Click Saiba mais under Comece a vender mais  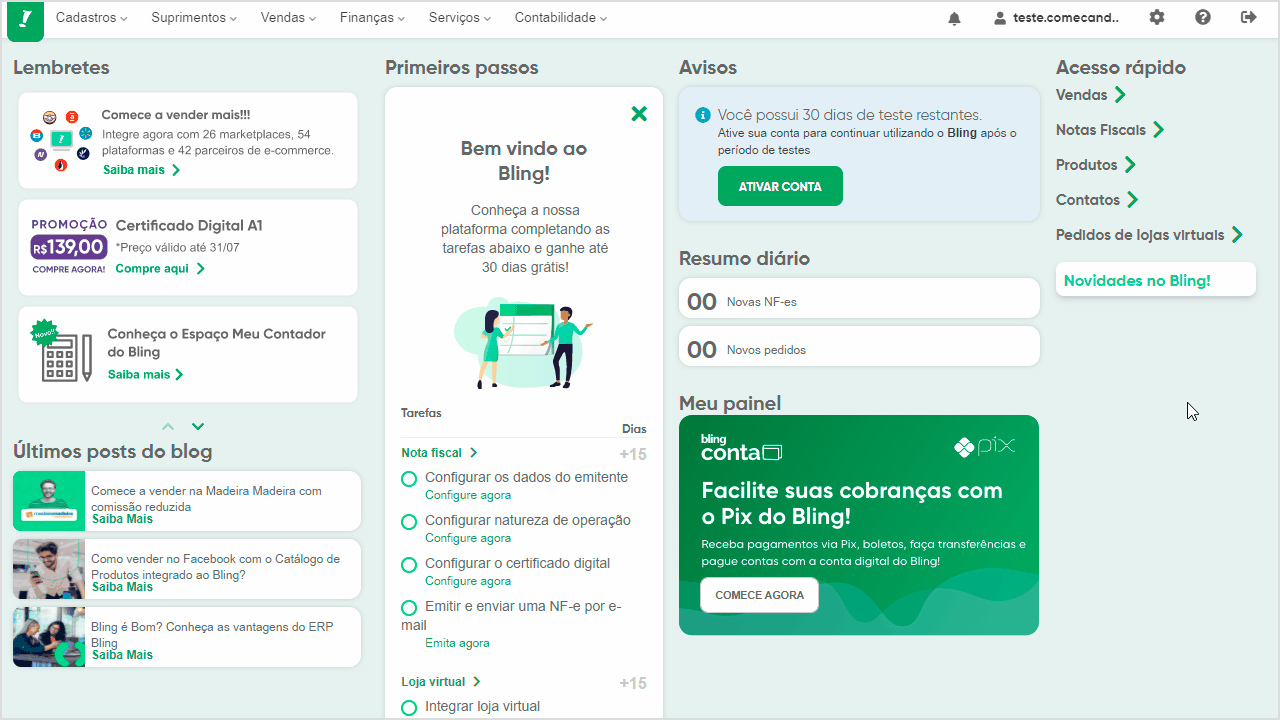coord(141,170)
